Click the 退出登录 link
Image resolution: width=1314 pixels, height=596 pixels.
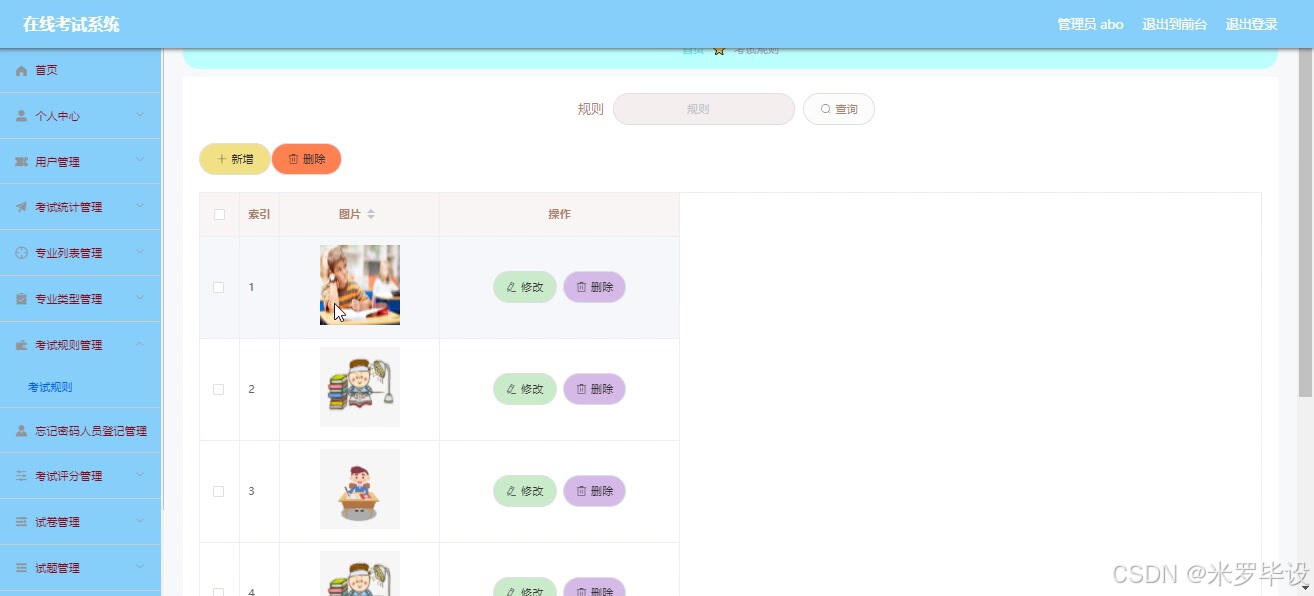click(x=1252, y=24)
